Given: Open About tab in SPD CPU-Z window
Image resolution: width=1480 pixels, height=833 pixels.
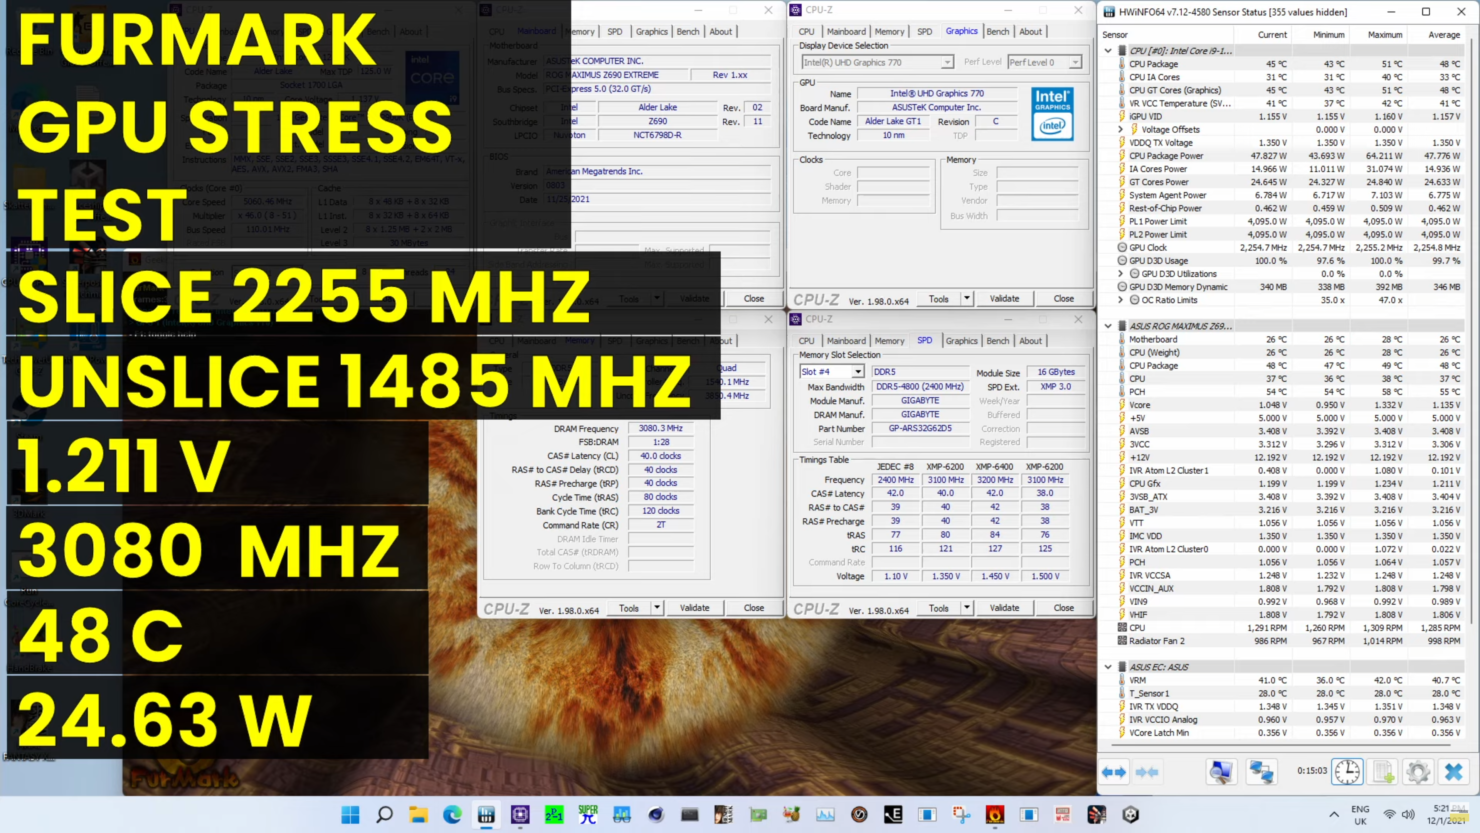Looking at the screenshot, I should click(1031, 341).
